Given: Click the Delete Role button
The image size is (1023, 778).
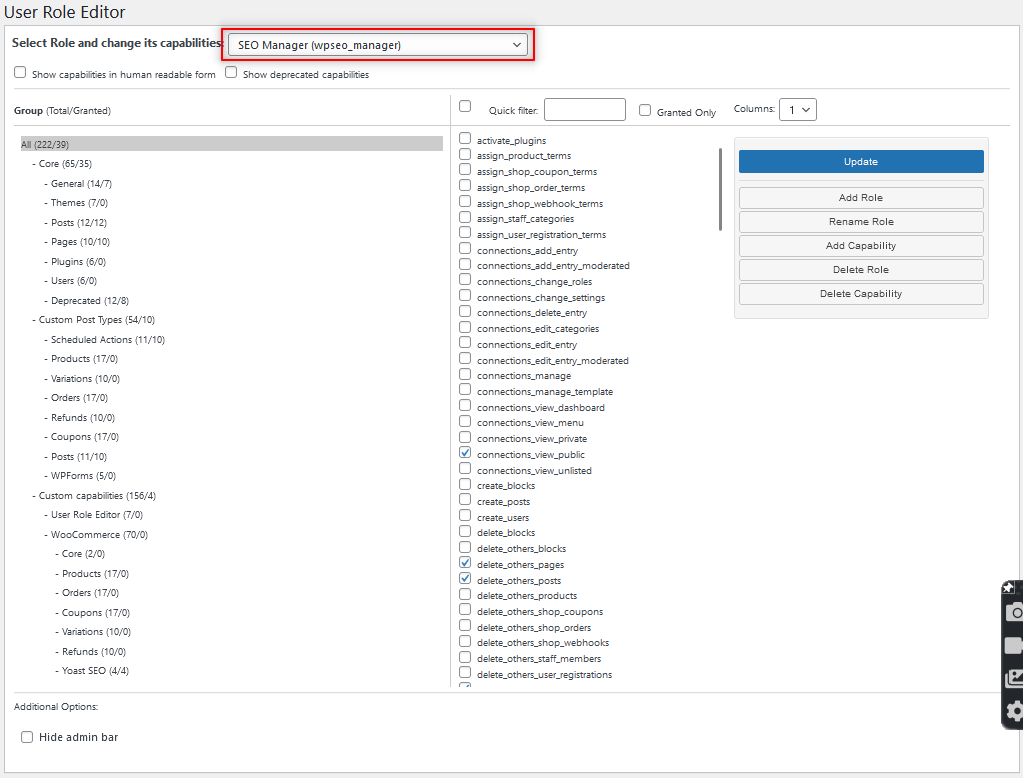Looking at the screenshot, I should [x=861, y=270].
